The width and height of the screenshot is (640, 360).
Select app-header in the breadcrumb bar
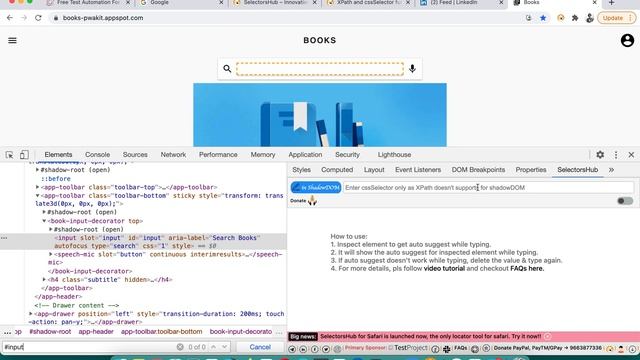(96, 332)
